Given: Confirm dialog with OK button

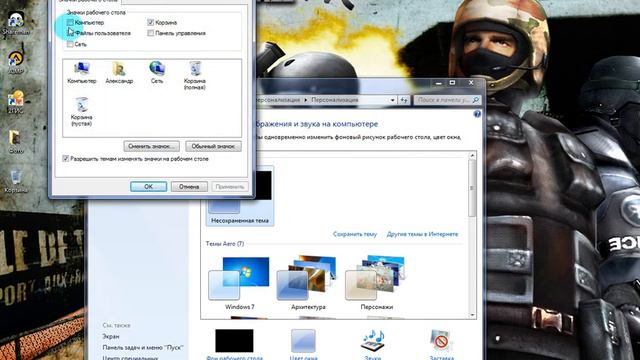Looking at the screenshot, I should (x=149, y=187).
